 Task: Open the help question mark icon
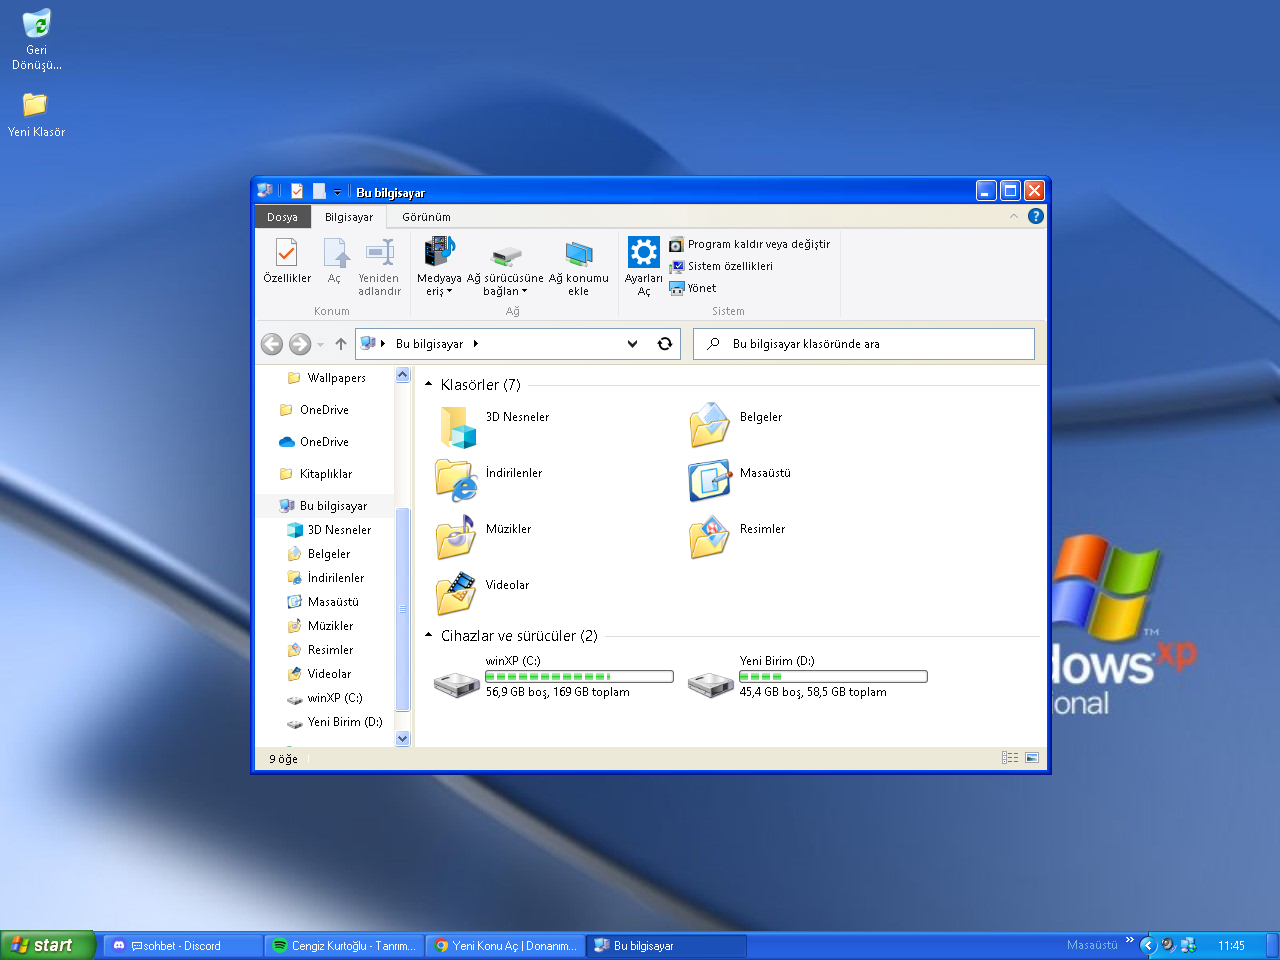click(1036, 216)
